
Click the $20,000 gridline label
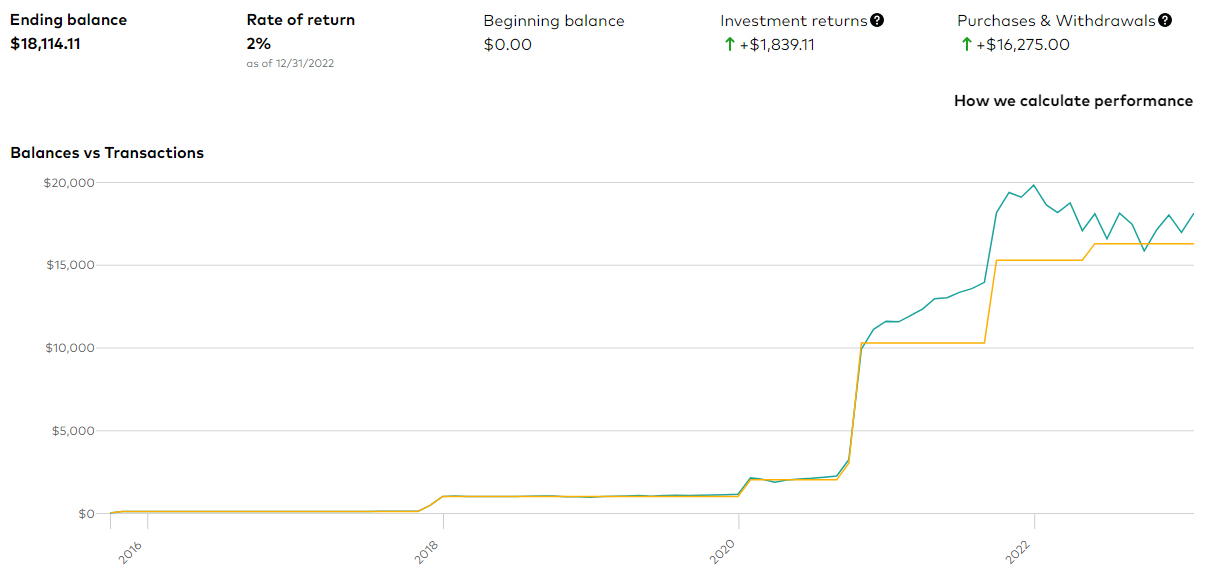[x=68, y=183]
